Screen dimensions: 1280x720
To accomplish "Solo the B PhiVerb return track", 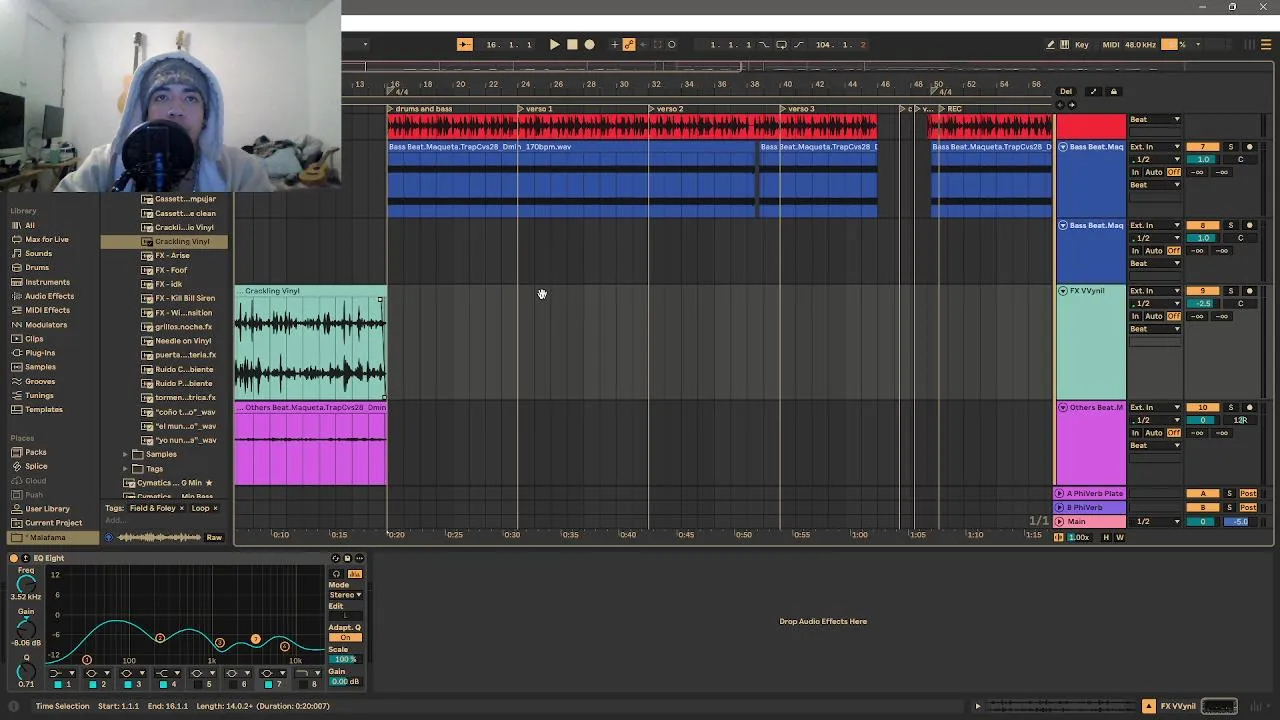I will [1231, 508].
